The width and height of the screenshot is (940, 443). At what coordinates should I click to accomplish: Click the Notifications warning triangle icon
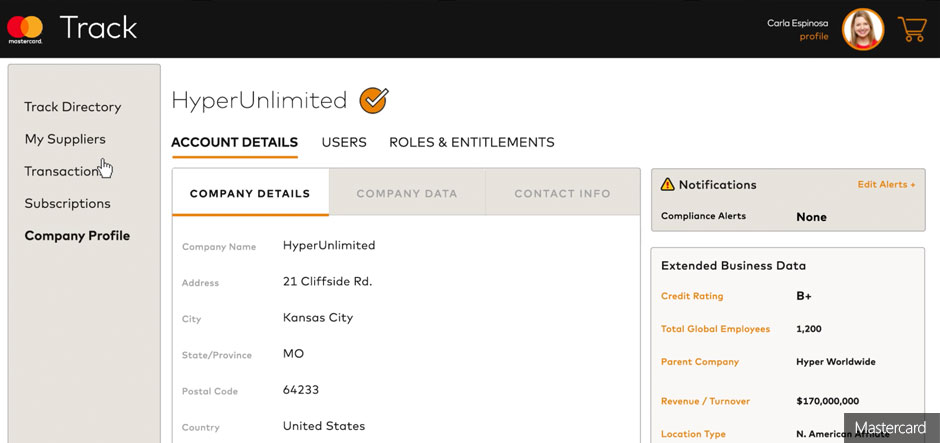click(667, 185)
